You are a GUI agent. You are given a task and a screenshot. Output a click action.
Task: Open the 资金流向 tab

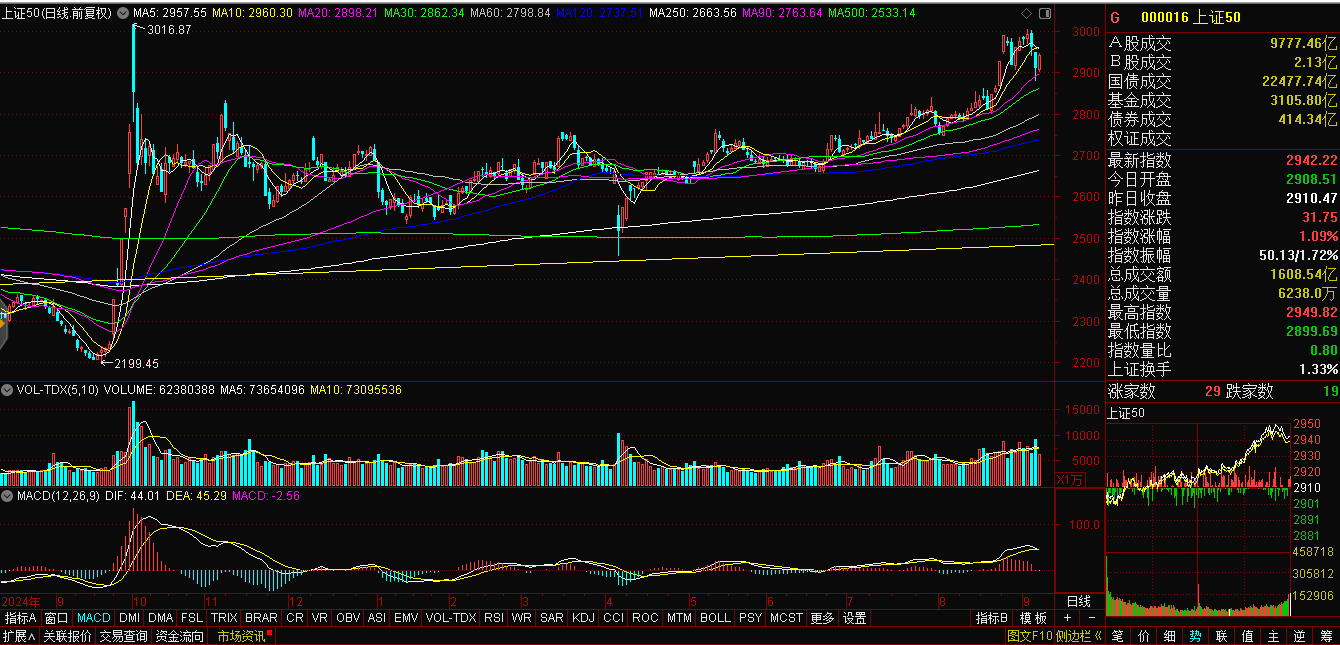click(179, 636)
